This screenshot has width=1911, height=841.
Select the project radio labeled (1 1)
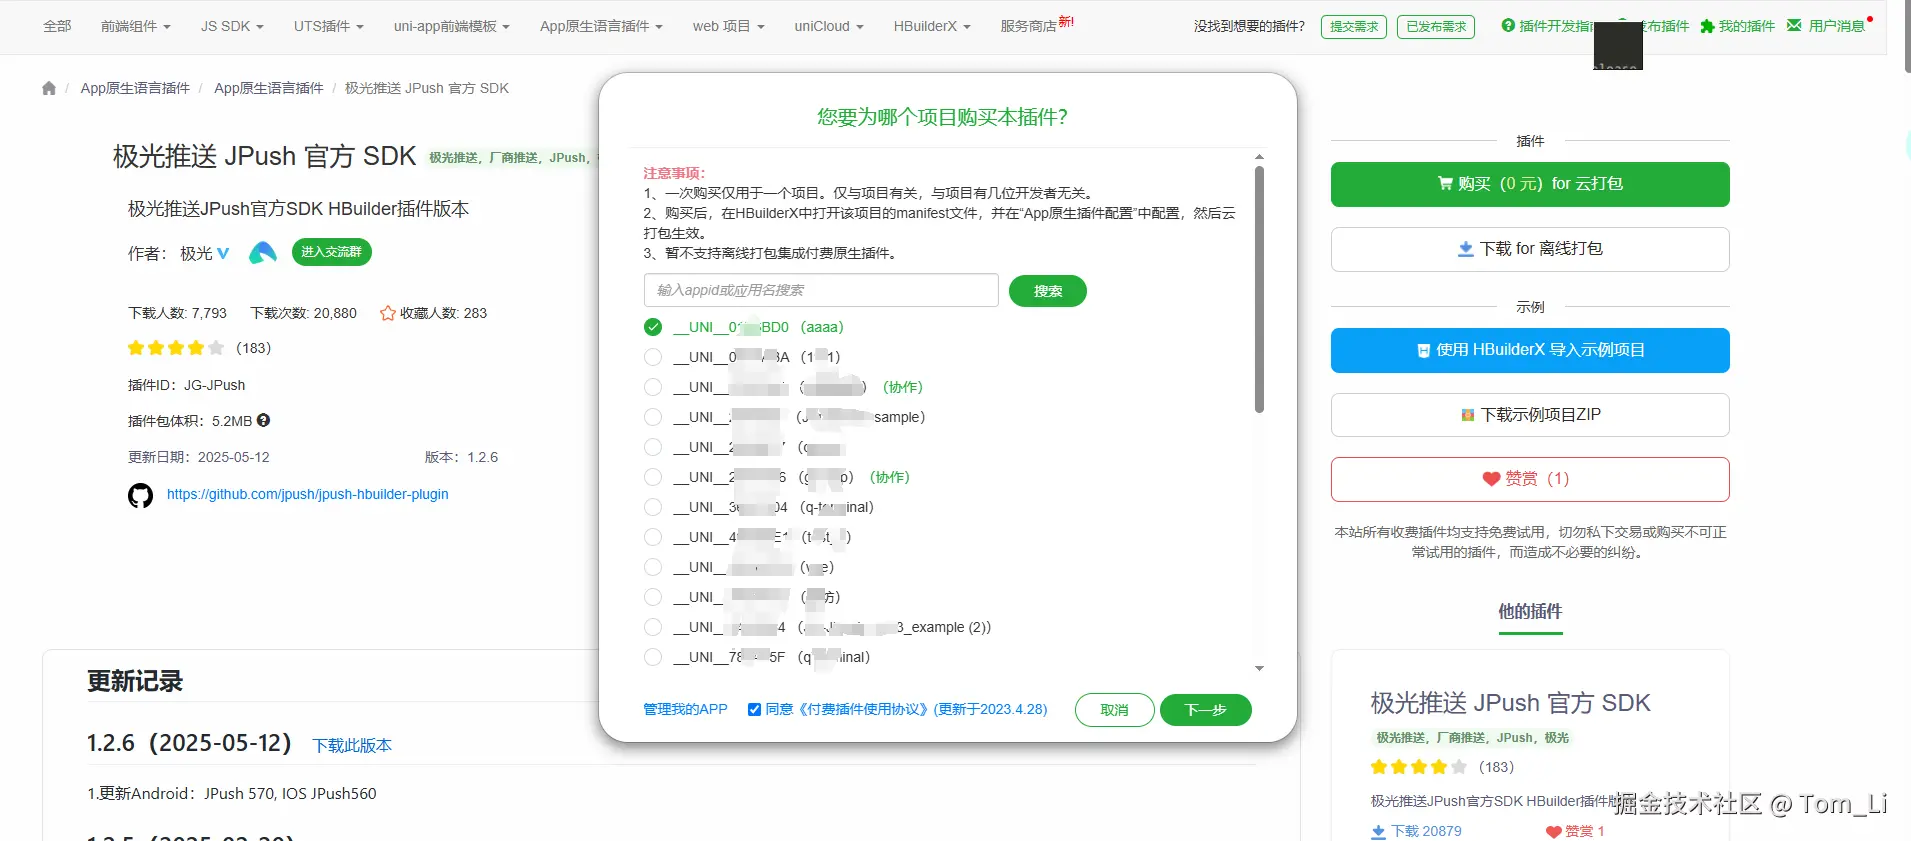653,357
